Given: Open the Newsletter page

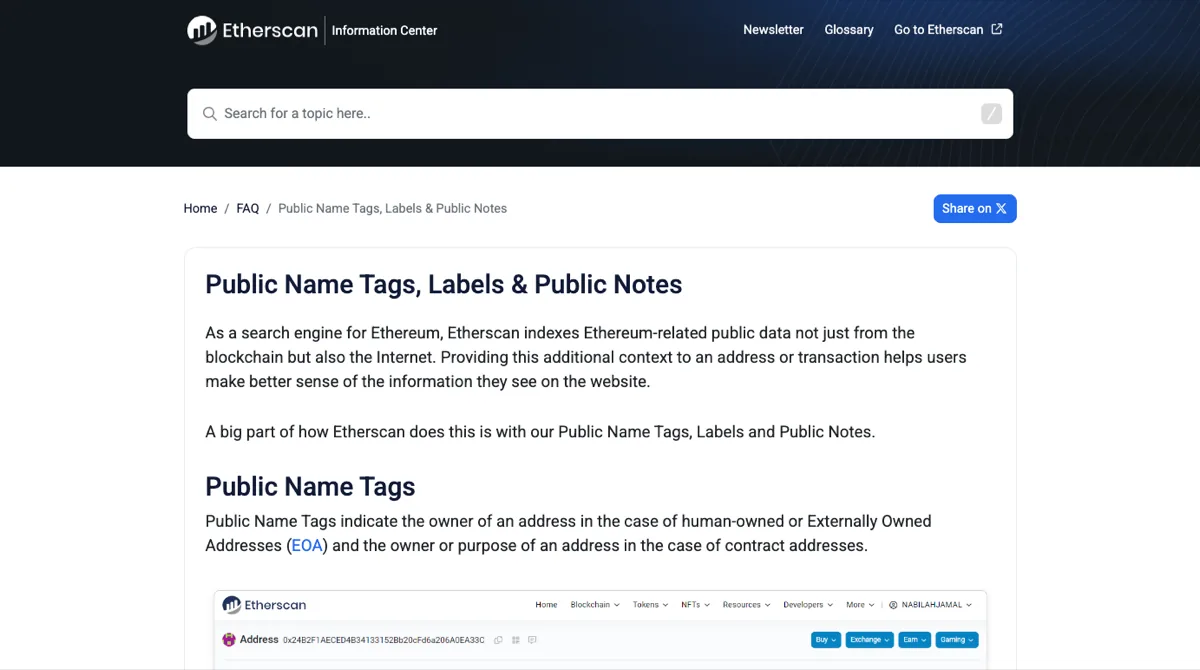Looking at the screenshot, I should [773, 30].
